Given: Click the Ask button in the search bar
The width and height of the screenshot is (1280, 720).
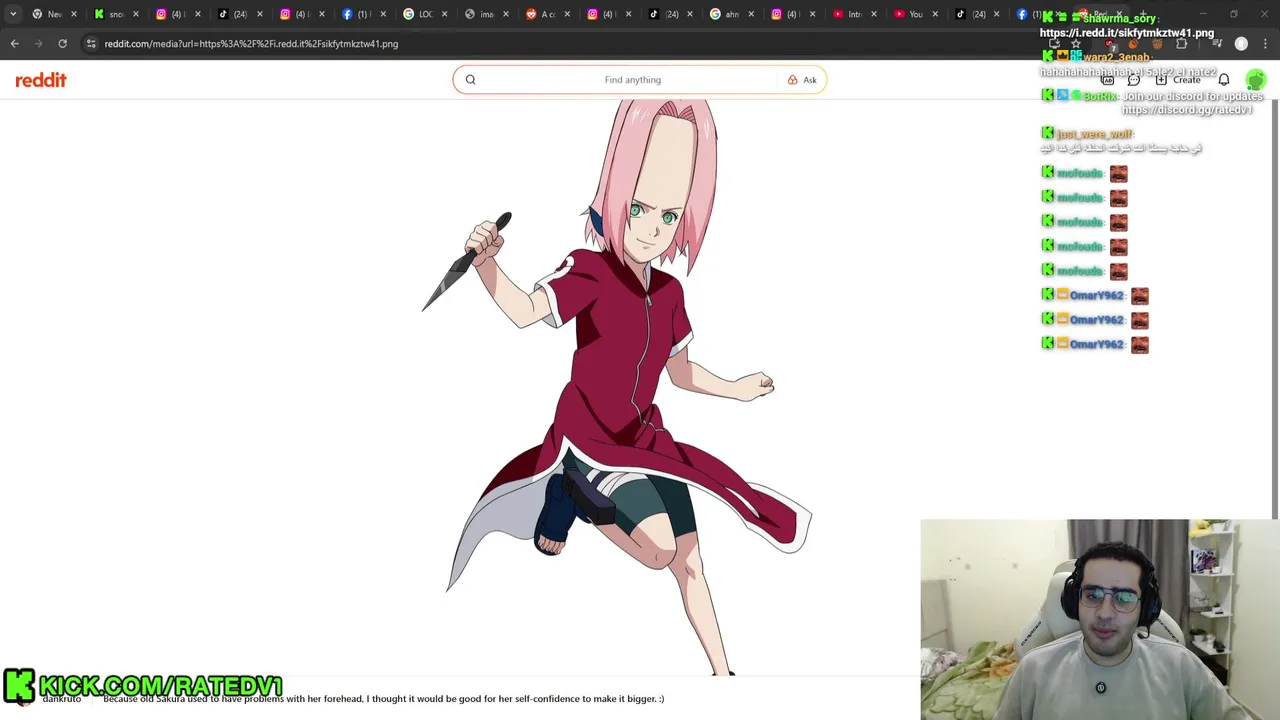Looking at the screenshot, I should 802,80.
